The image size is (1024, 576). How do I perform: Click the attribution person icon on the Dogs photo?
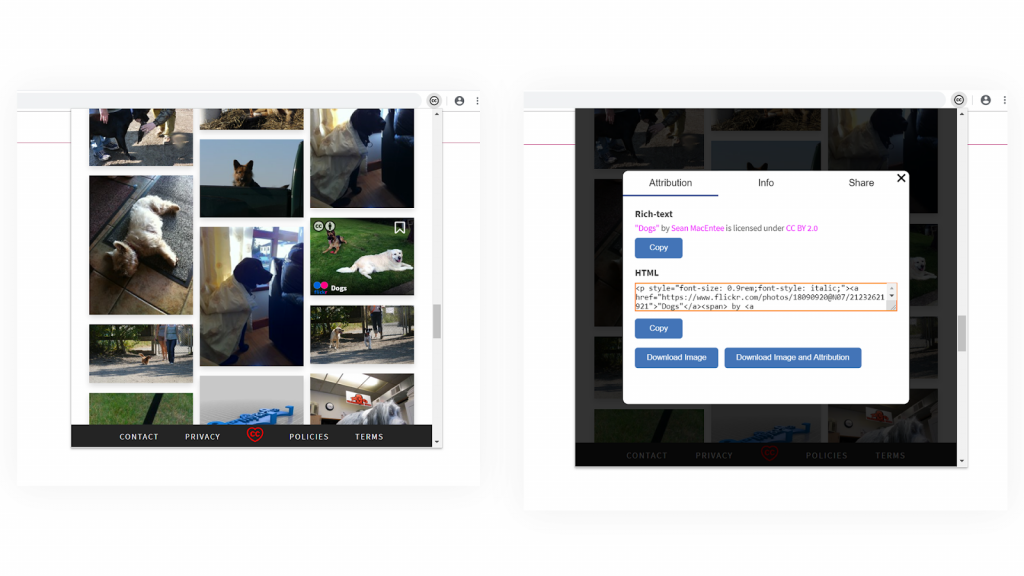[330, 226]
